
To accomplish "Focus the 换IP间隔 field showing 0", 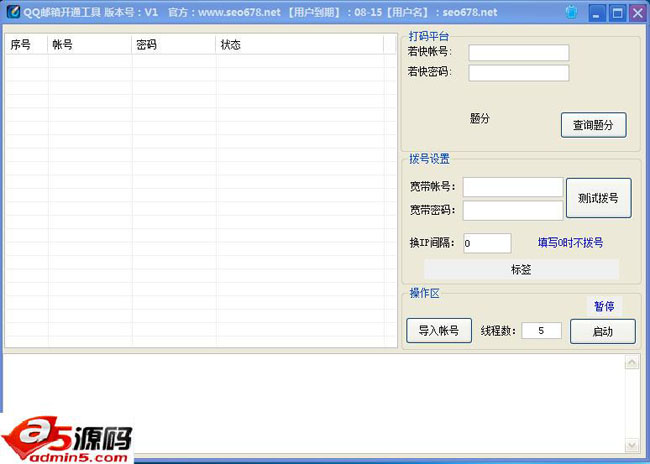I will click(487, 243).
